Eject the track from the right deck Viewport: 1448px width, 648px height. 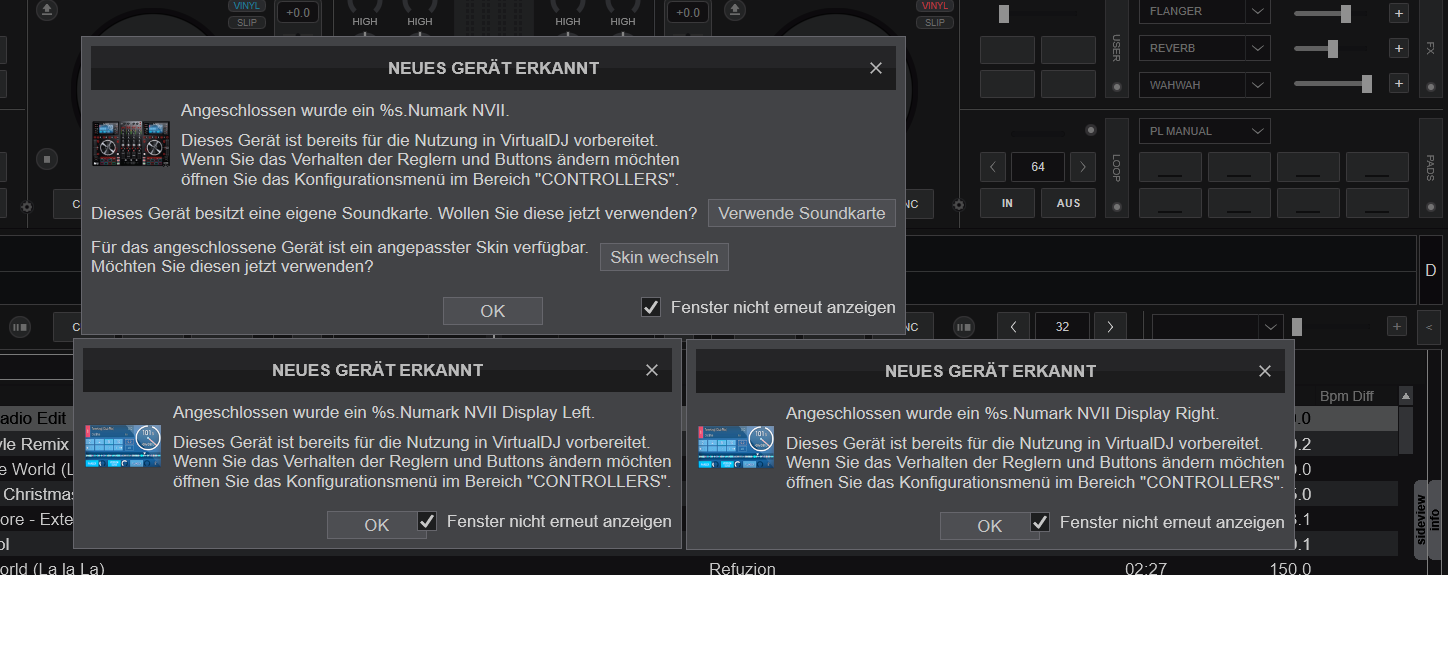pos(735,10)
